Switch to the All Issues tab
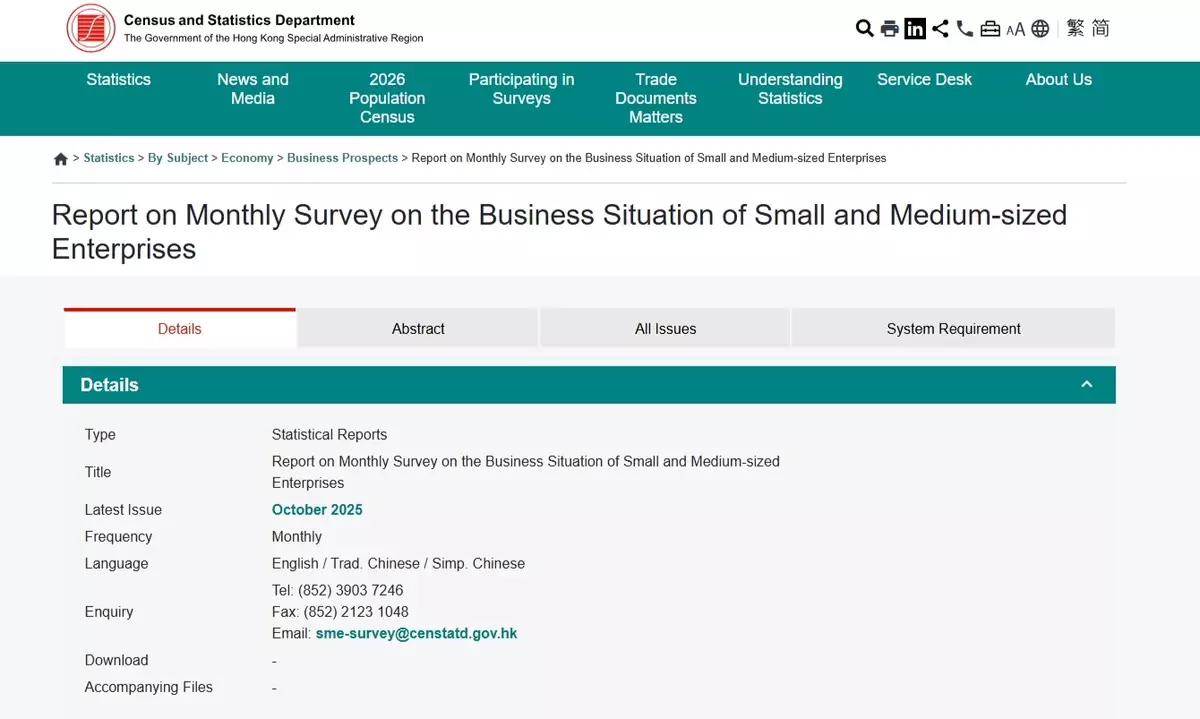This screenshot has width=1200, height=719. click(665, 328)
